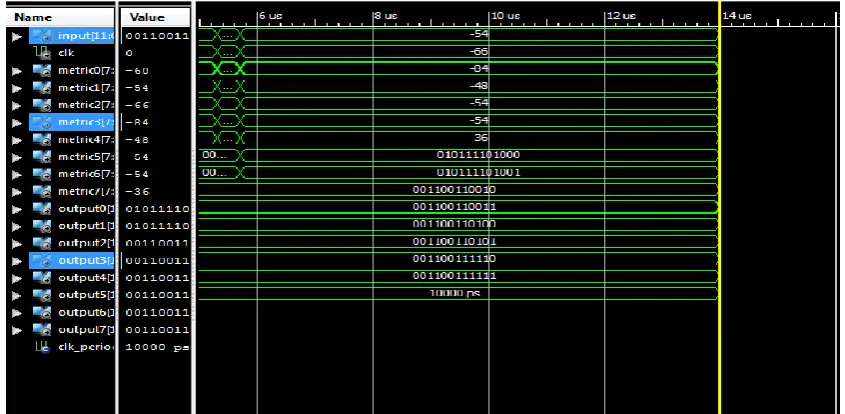Screen dimensions: 845x414
Task: Click waveform value 36
Action: tap(481, 137)
